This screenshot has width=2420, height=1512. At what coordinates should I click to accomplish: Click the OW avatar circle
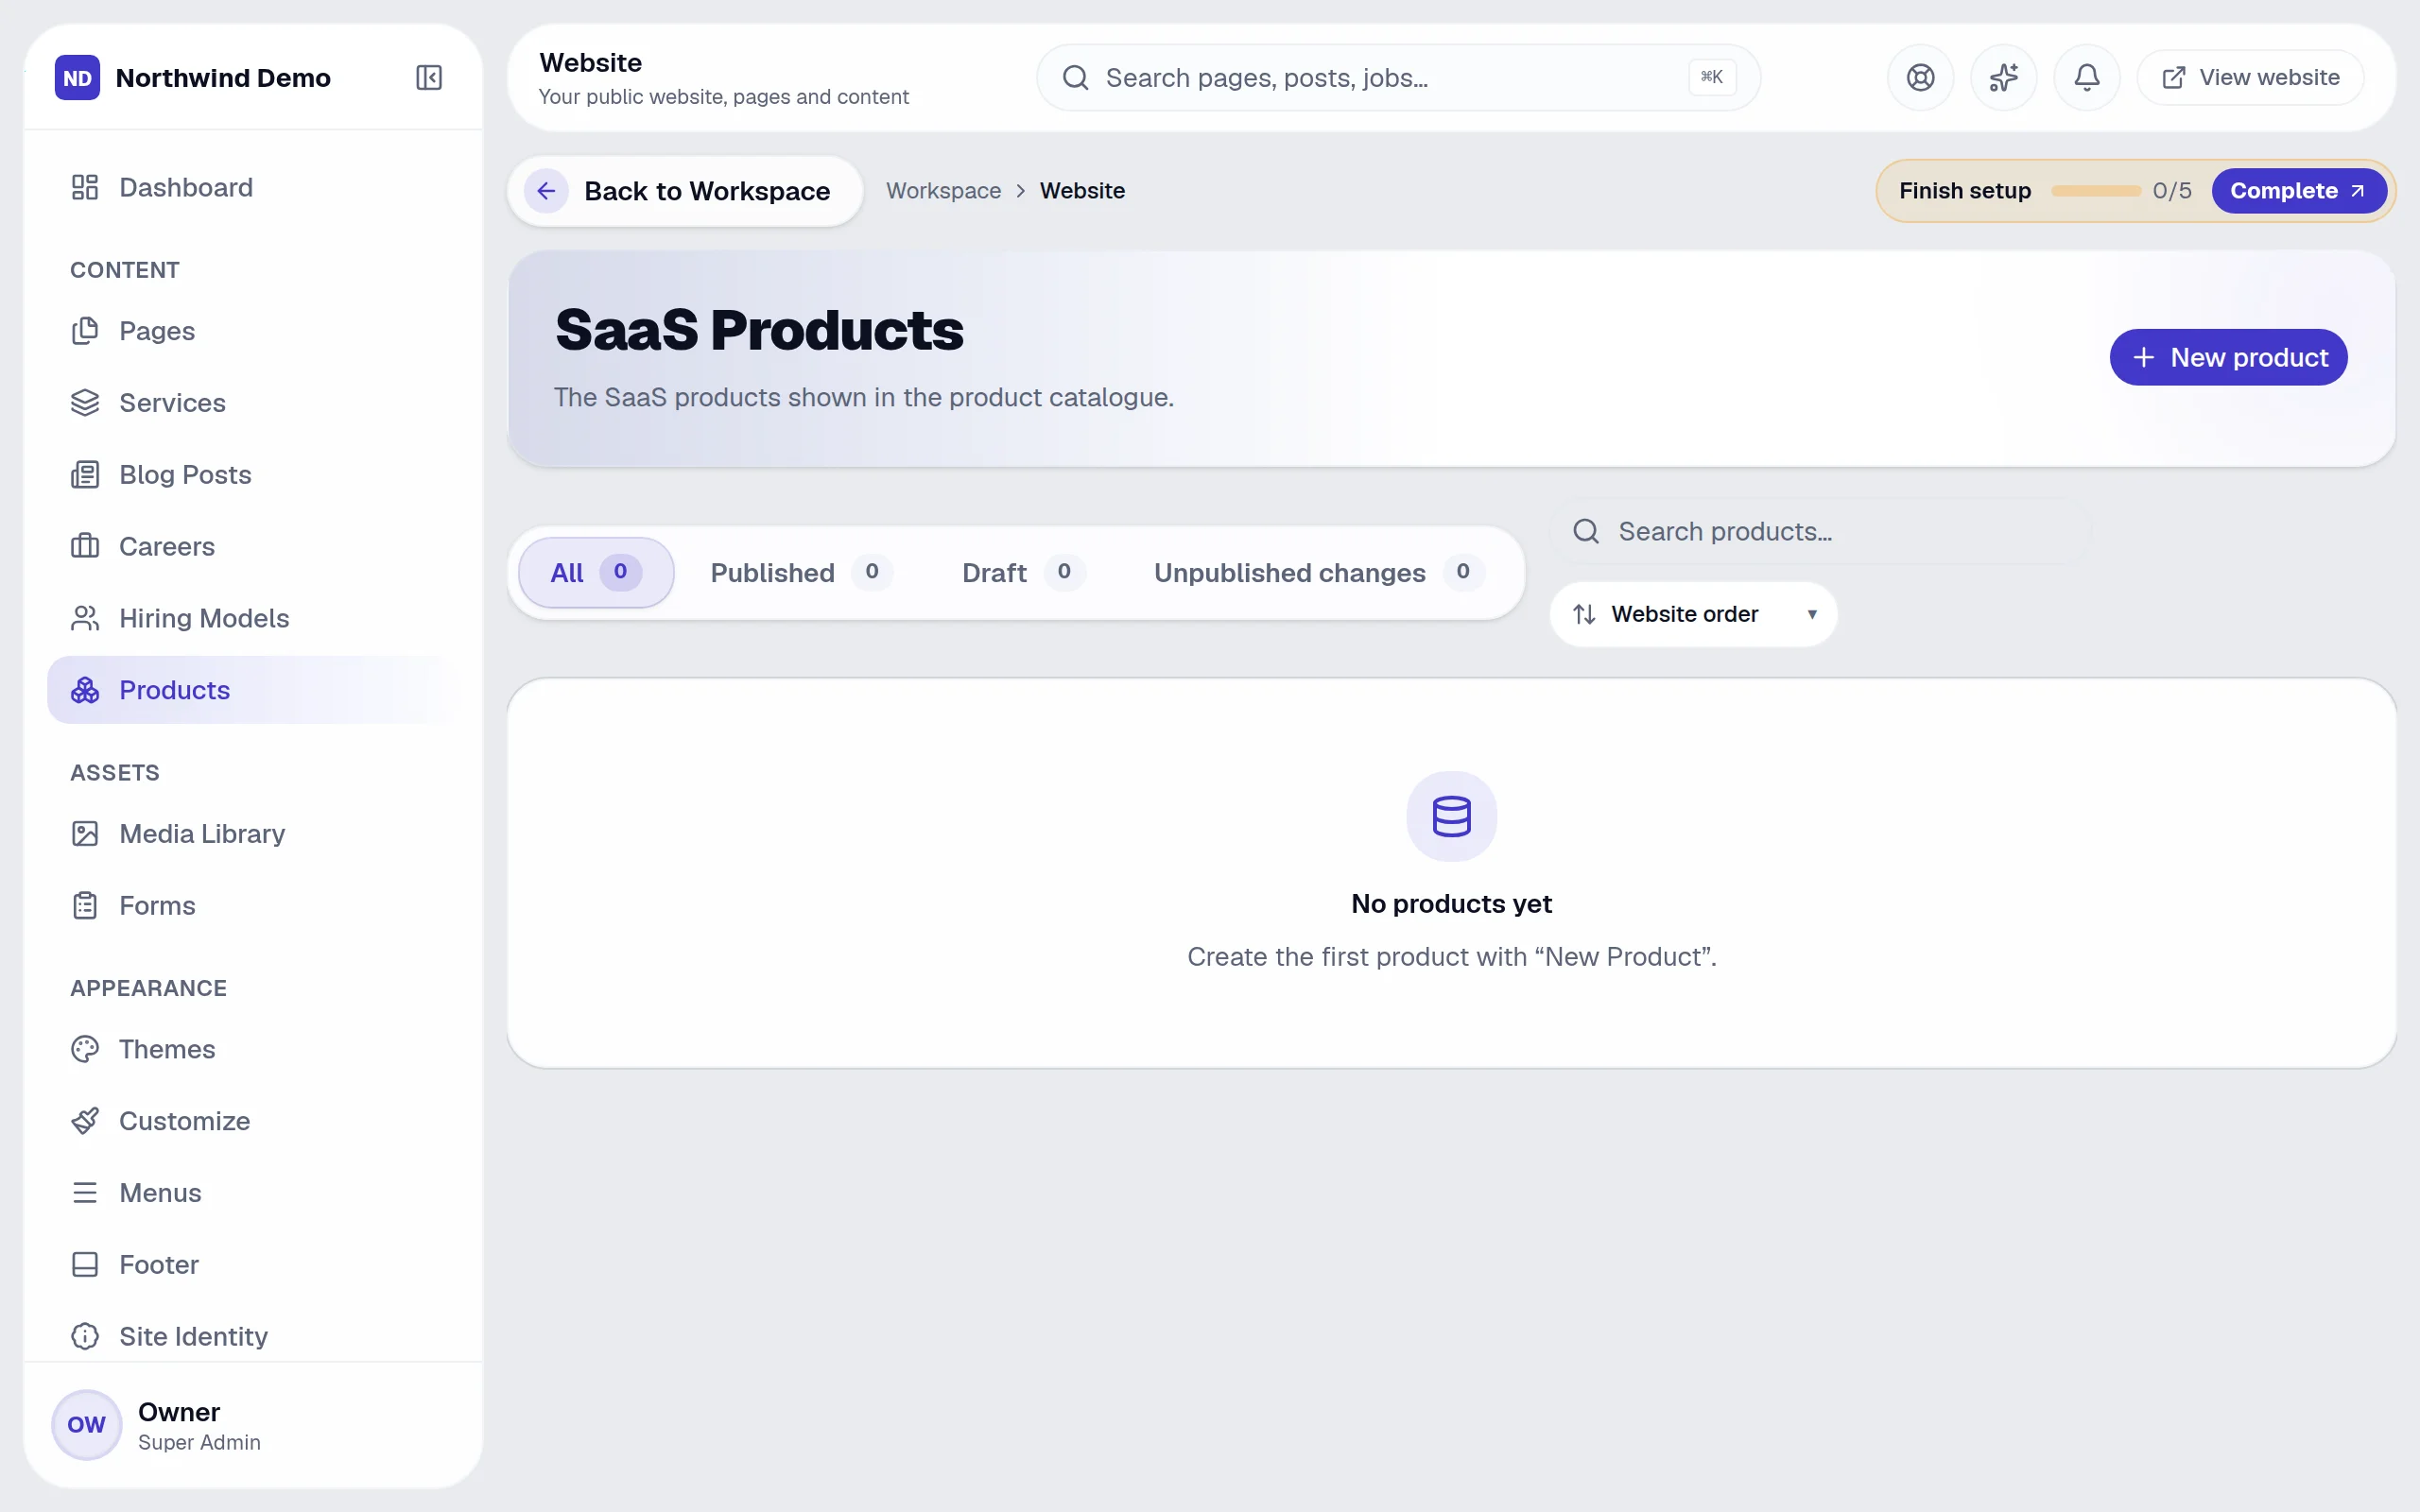pos(86,1425)
